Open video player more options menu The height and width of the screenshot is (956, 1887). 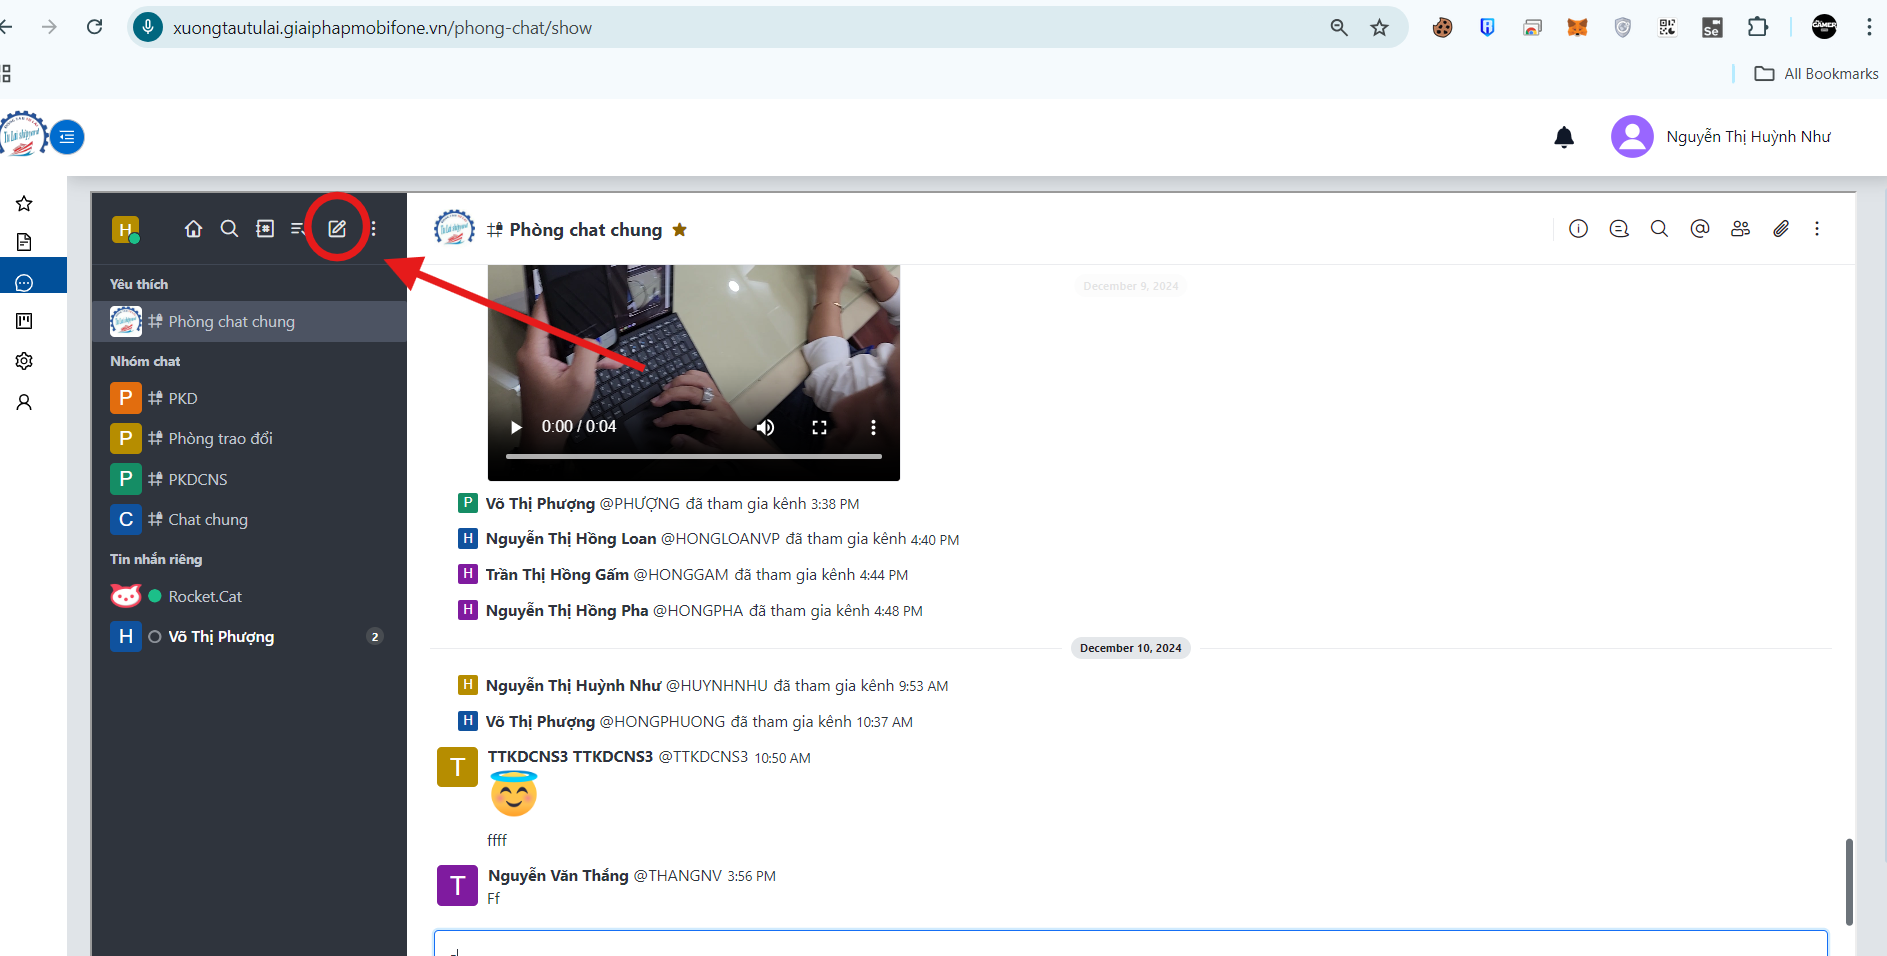(873, 427)
